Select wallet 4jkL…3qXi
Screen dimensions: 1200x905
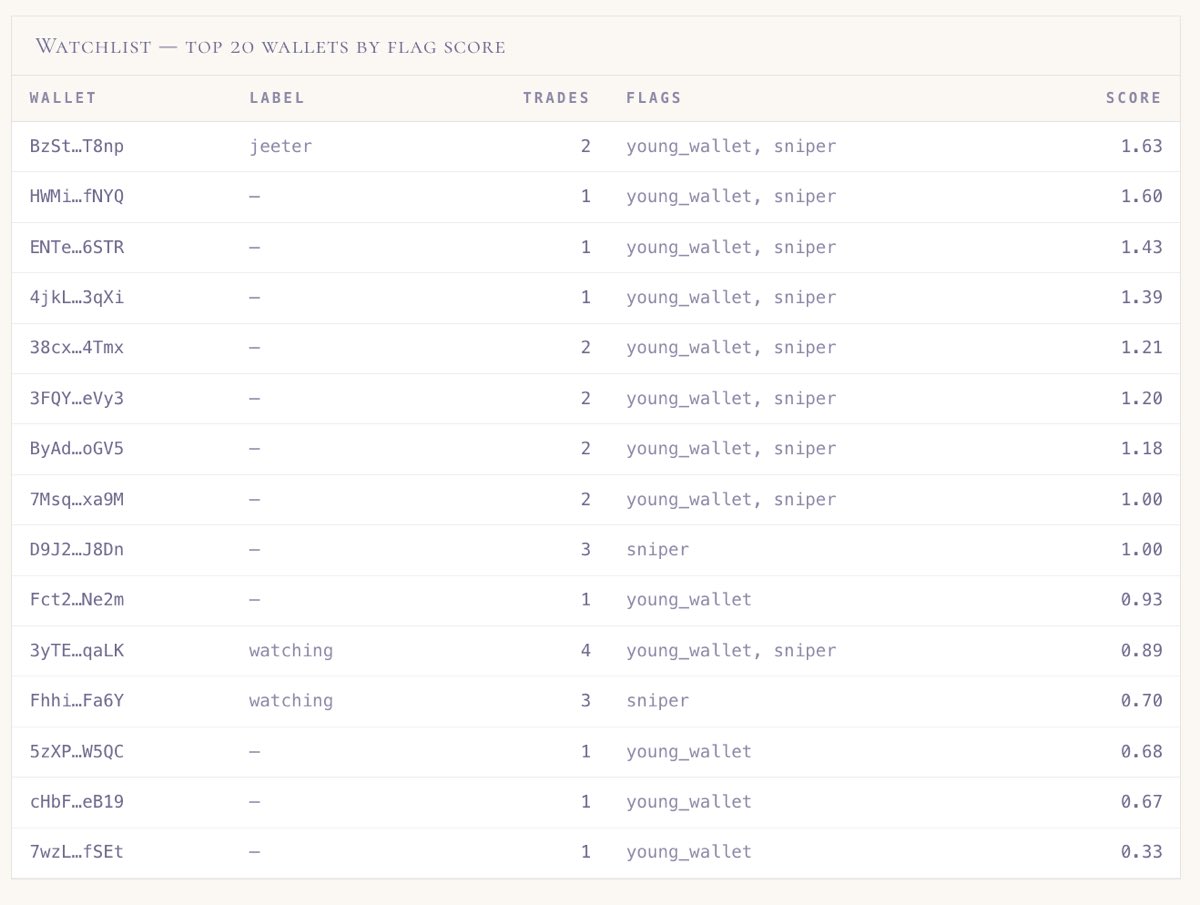77,297
